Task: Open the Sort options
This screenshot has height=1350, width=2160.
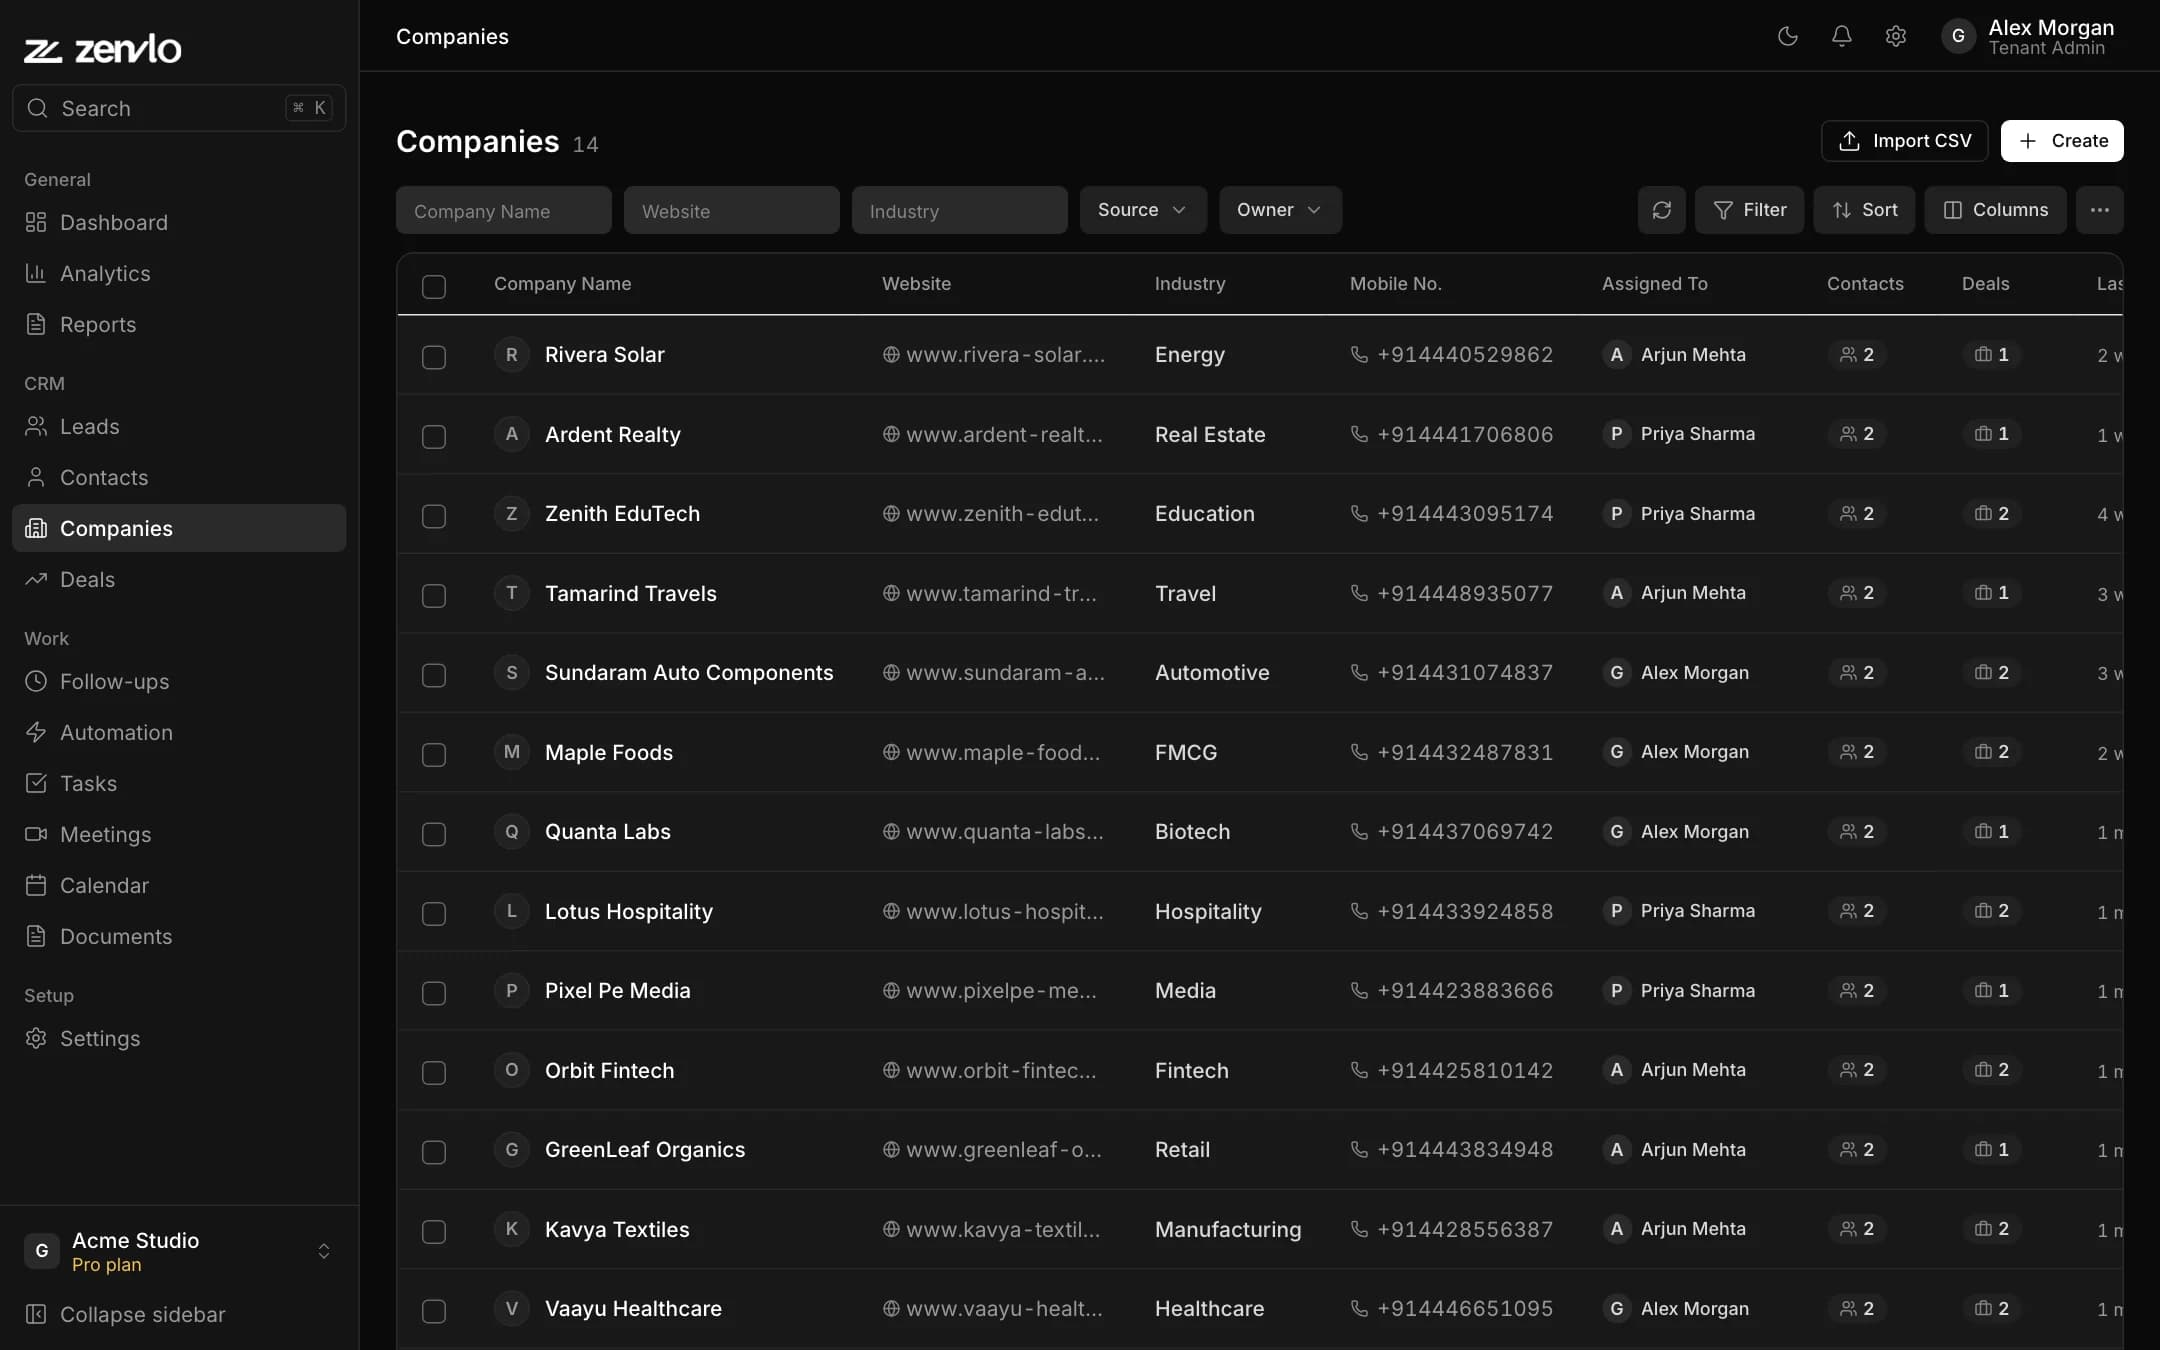Action: click(x=1864, y=210)
